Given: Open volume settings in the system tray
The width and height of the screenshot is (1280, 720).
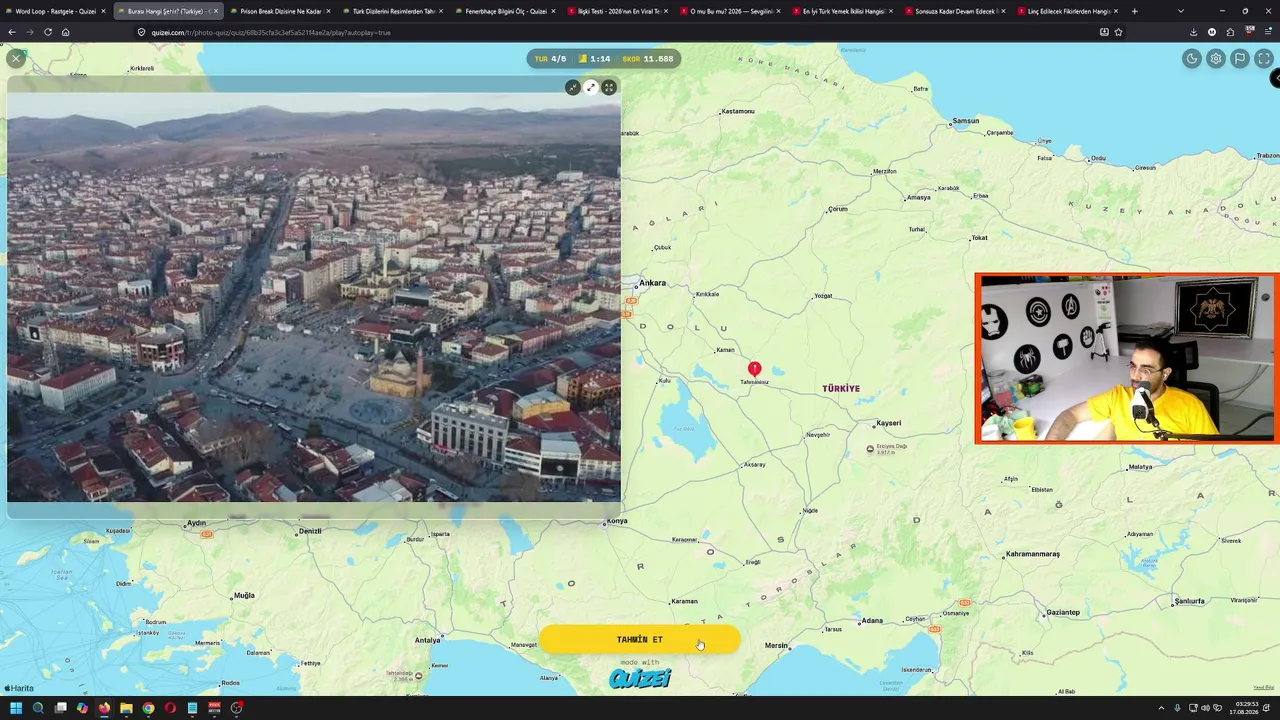Looking at the screenshot, I should pyautogui.click(x=1207, y=708).
